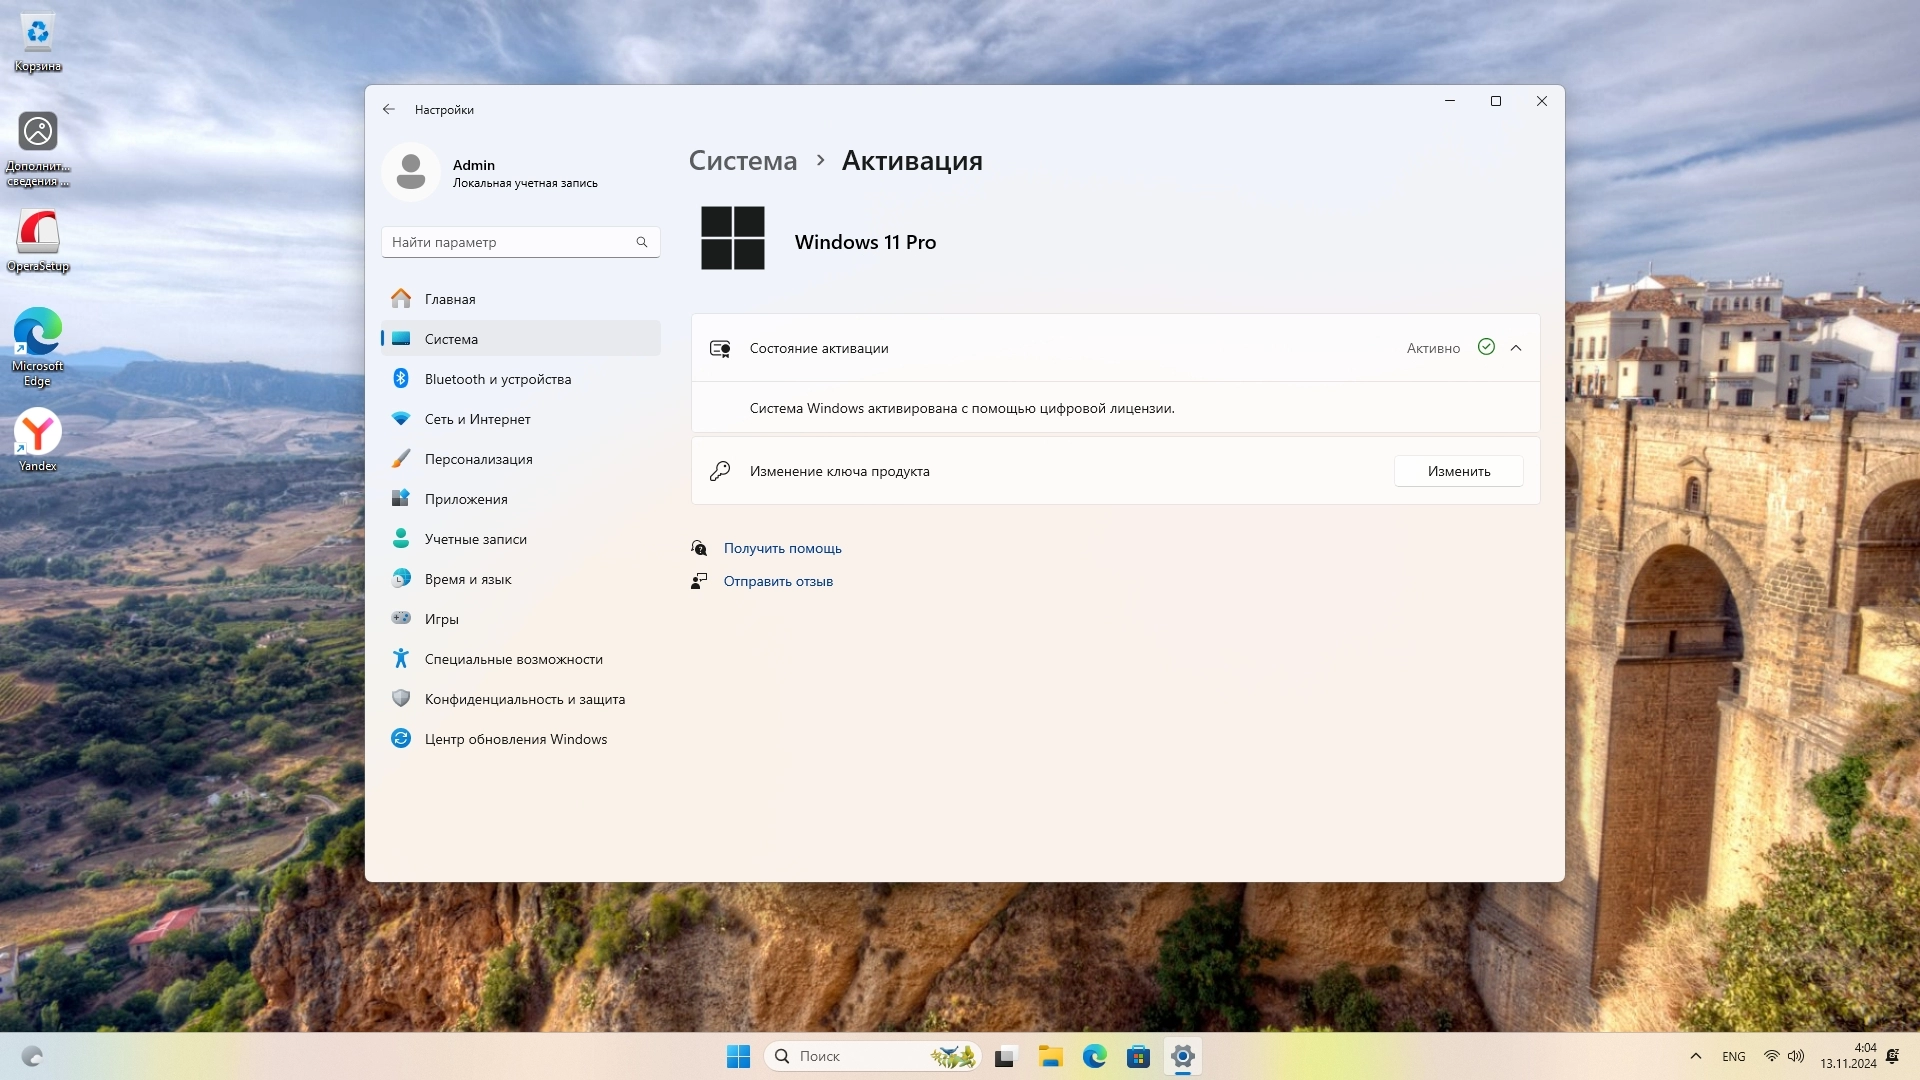Open the Отправить отзыв link
The height and width of the screenshot is (1080, 1920).
pyautogui.click(x=778, y=581)
